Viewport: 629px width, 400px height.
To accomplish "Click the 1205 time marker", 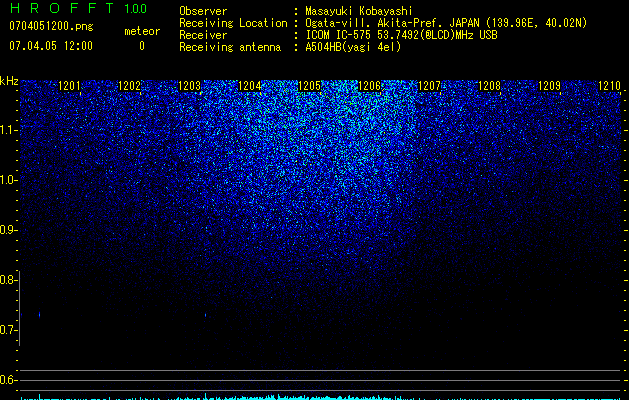I will tap(310, 86).
